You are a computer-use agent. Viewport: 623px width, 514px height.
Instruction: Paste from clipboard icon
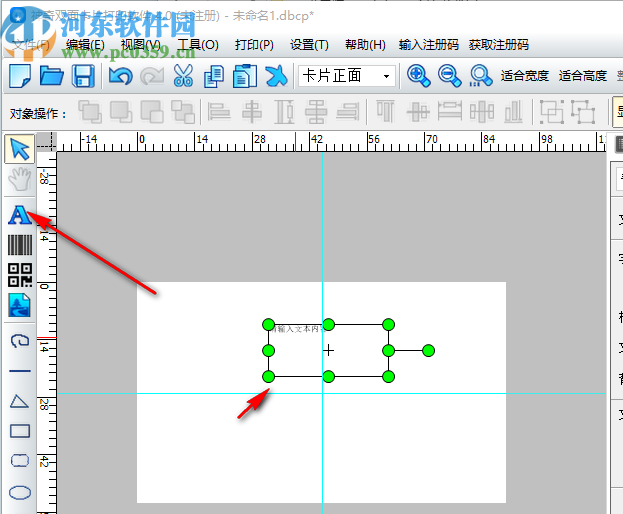[x=245, y=75]
